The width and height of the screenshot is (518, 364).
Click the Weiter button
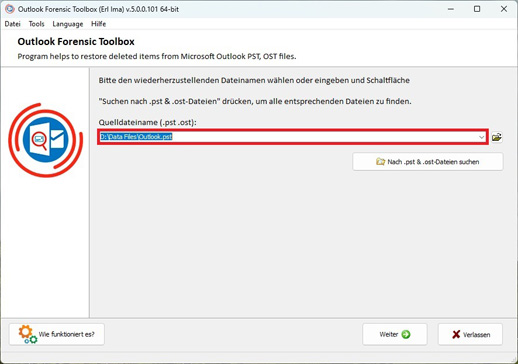coord(395,334)
